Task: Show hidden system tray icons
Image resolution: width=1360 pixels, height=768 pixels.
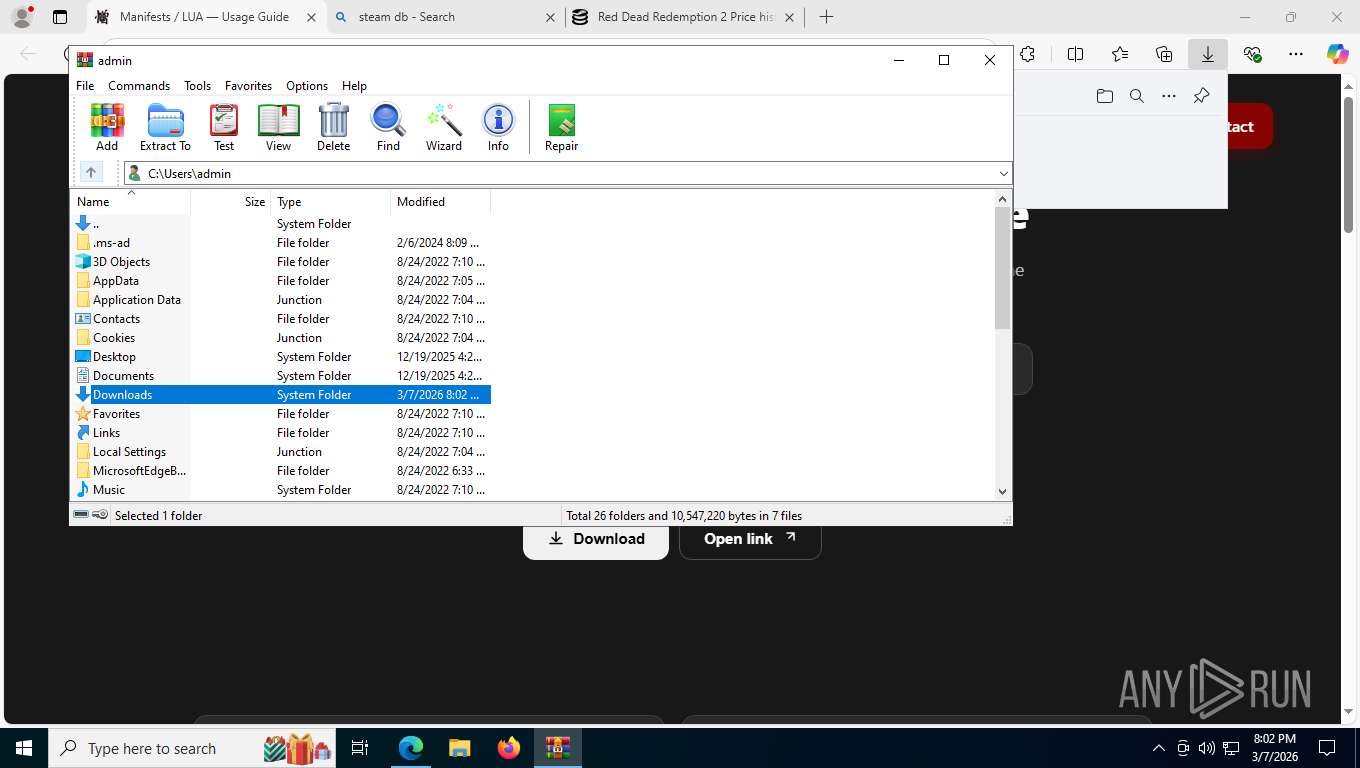Action: point(1159,748)
